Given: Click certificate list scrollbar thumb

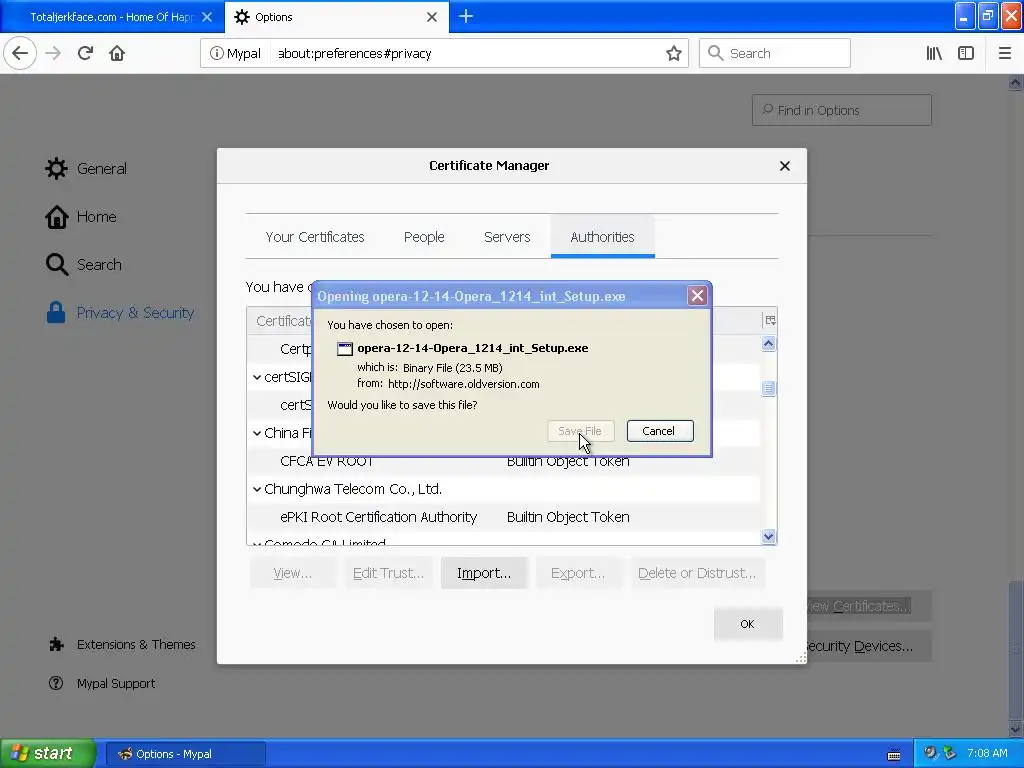Looking at the screenshot, I should tap(769, 389).
